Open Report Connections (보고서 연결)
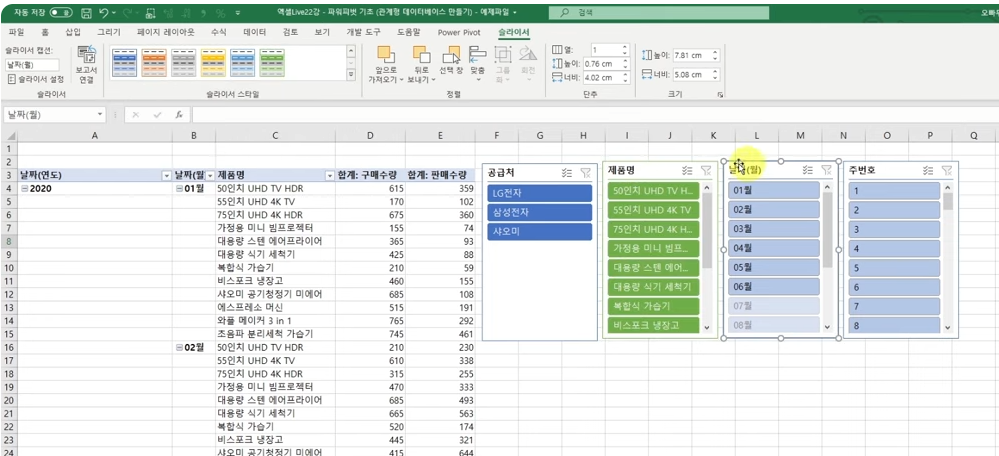Screen dimensions: 999x456 tap(86, 65)
